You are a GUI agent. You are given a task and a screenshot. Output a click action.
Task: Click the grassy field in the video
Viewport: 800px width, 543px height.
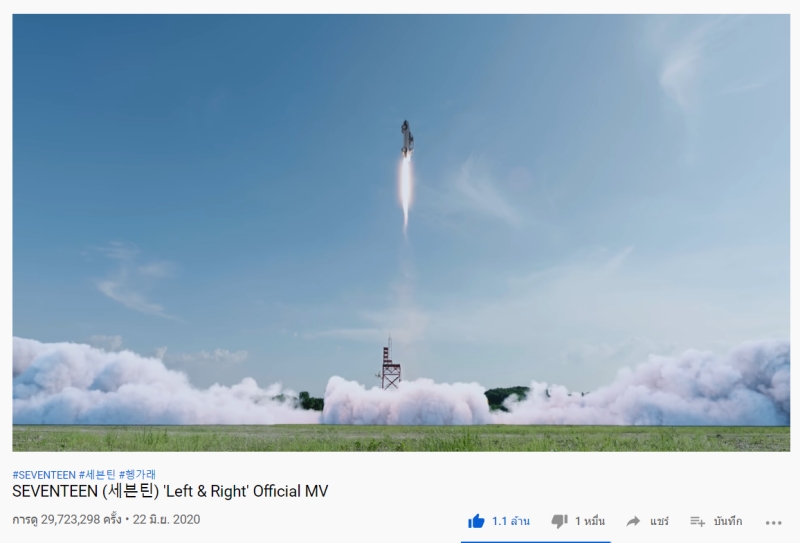(401, 438)
